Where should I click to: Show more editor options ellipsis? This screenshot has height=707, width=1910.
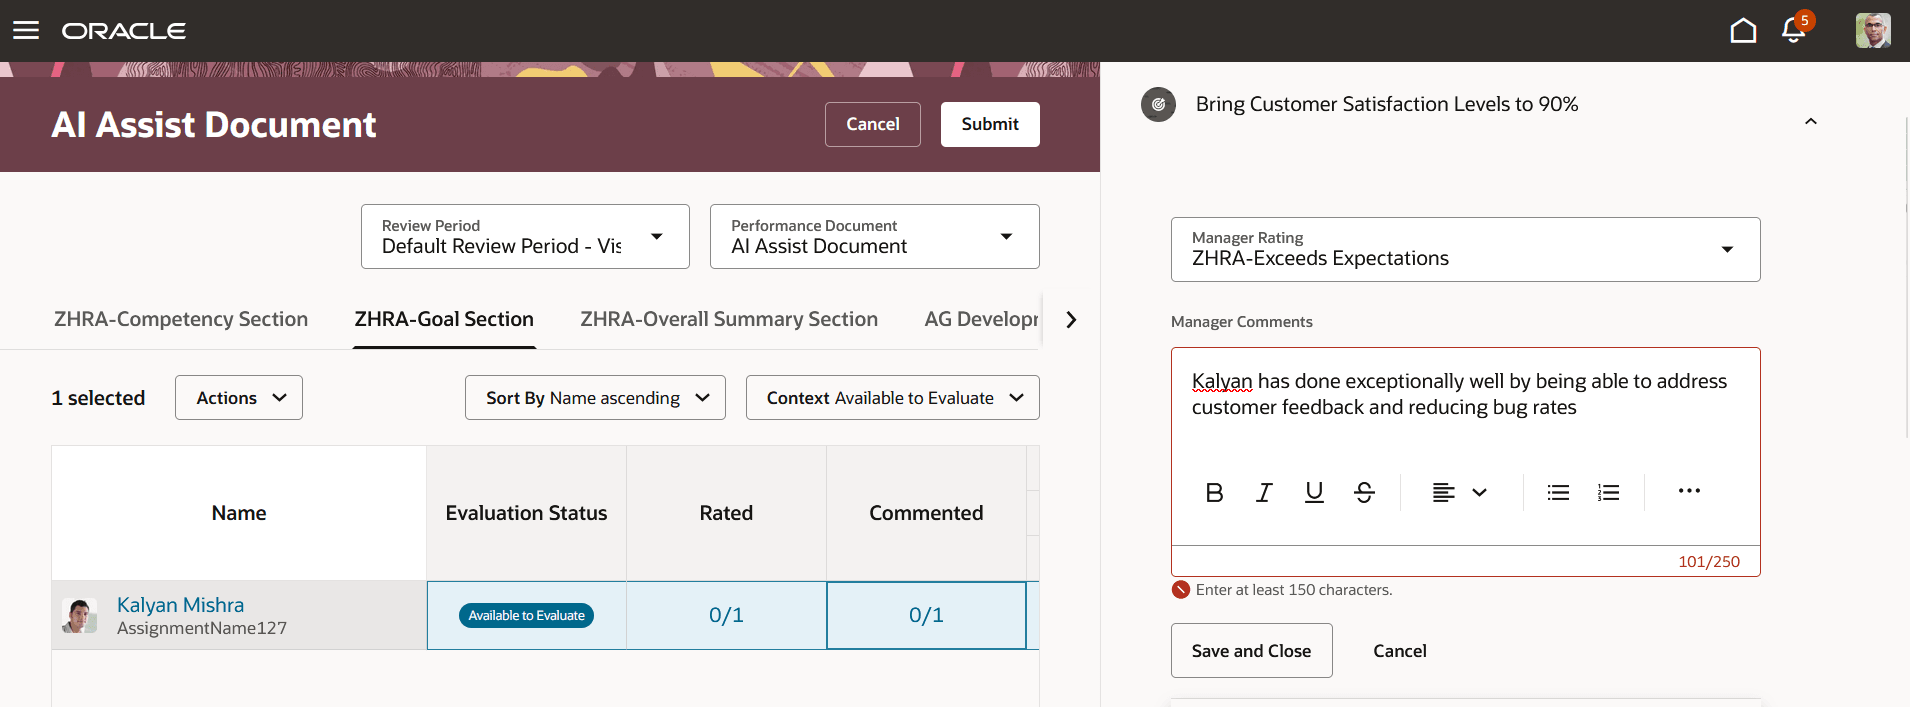(1689, 491)
